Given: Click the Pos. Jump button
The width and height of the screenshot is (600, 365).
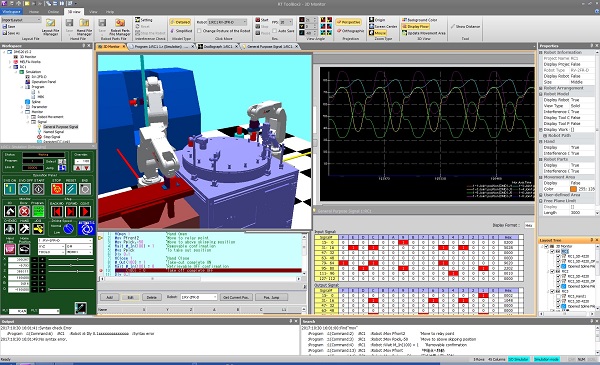Looking at the screenshot, I should [x=271, y=297].
